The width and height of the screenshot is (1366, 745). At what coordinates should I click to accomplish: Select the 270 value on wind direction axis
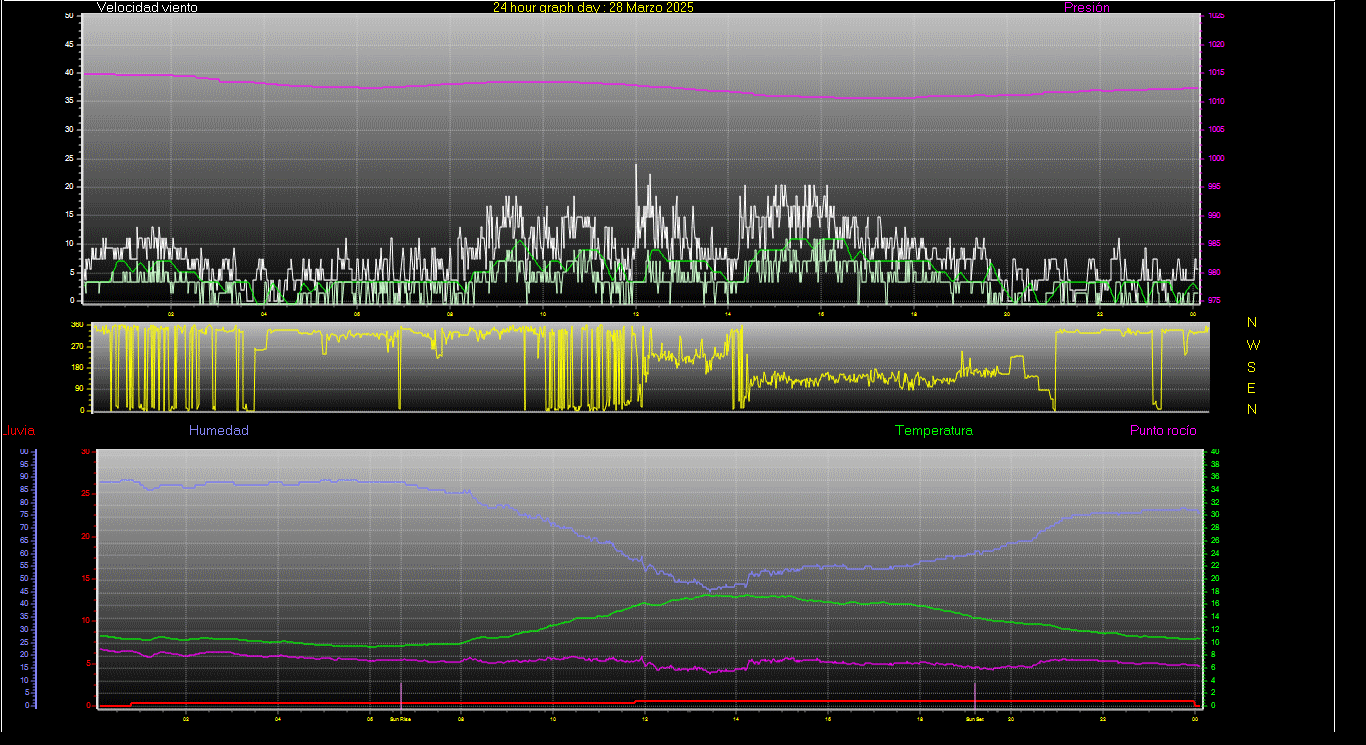pos(76,346)
